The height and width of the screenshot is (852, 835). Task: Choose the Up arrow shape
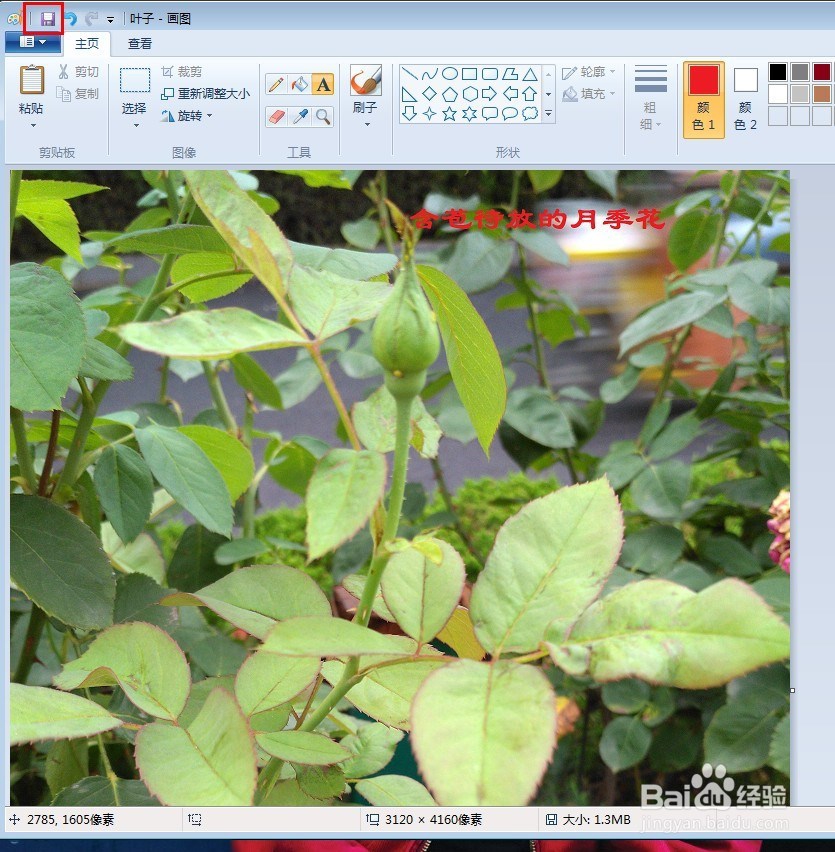[530, 94]
